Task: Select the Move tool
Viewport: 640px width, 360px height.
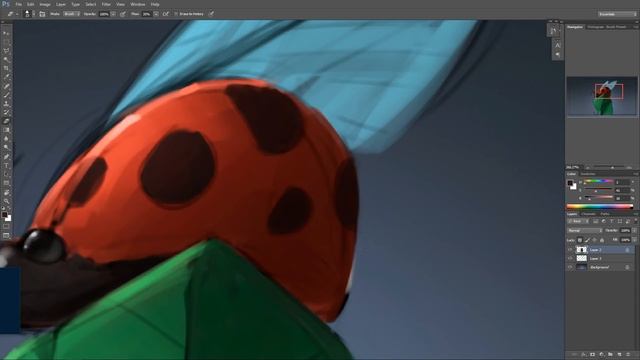Action: pyautogui.click(x=6, y=33)
